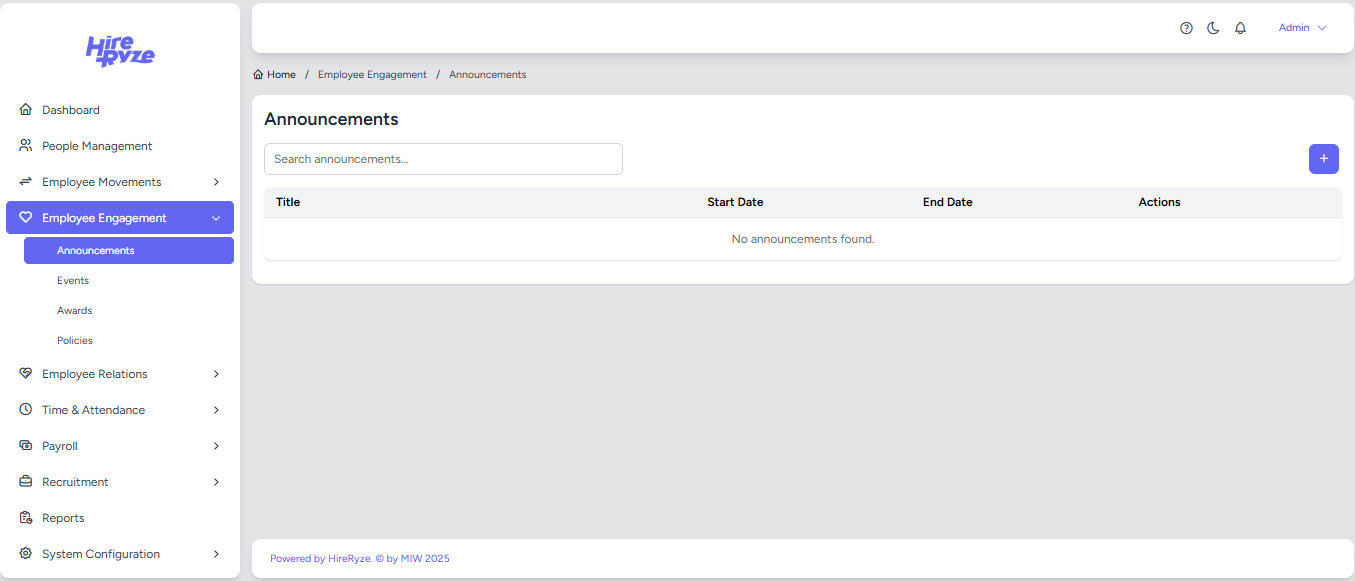
Task: Go to the Policies page
Action: 75,341
